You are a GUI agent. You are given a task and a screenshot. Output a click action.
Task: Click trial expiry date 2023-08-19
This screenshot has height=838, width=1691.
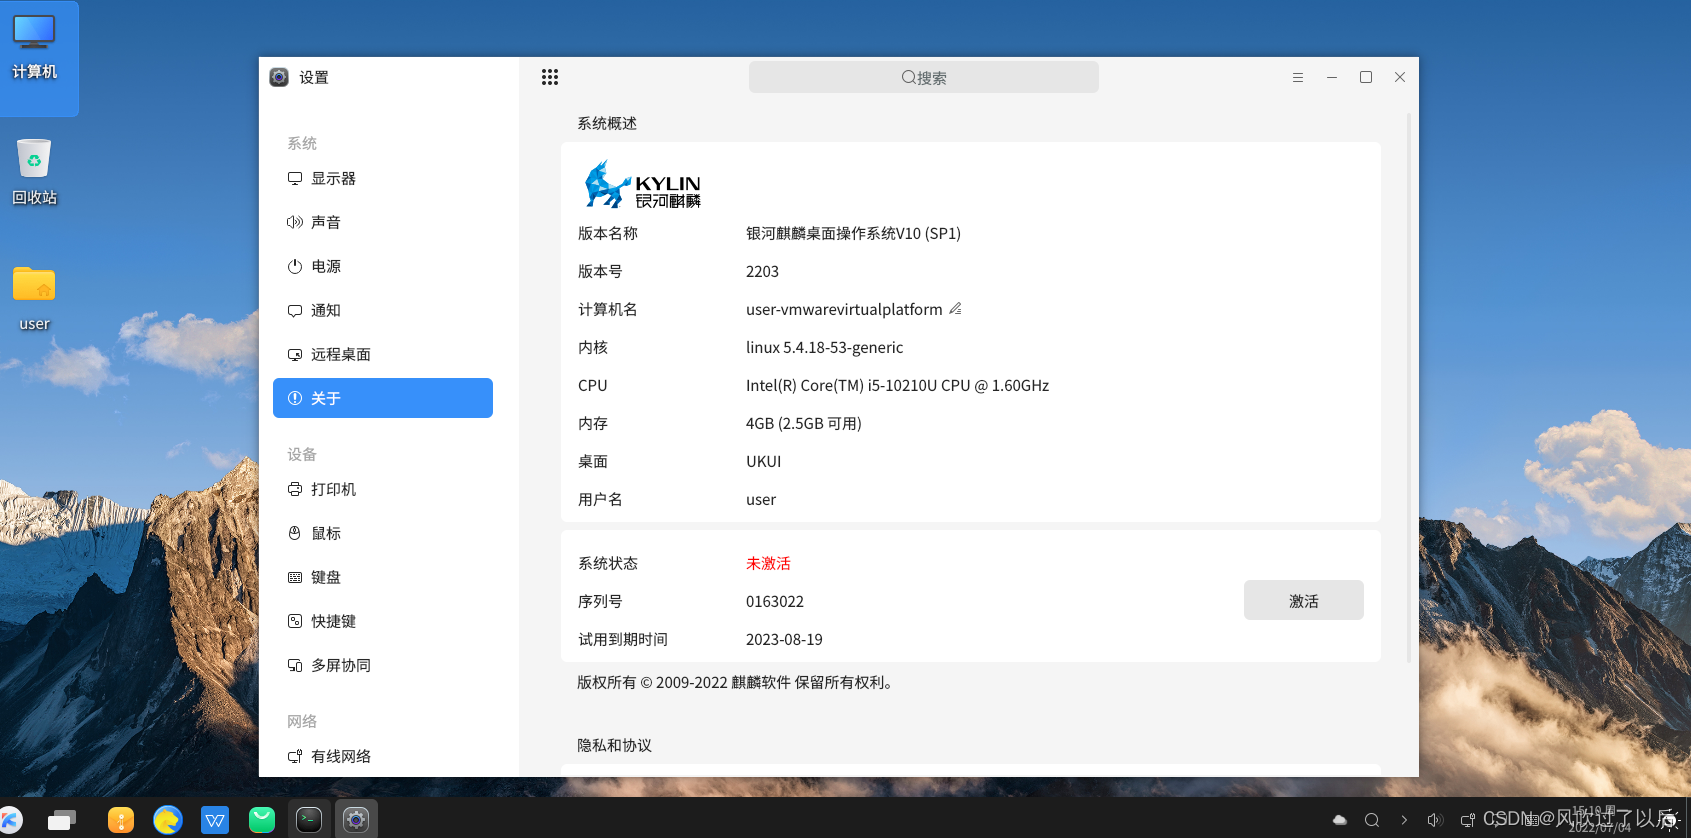click(x=784, y=639)
